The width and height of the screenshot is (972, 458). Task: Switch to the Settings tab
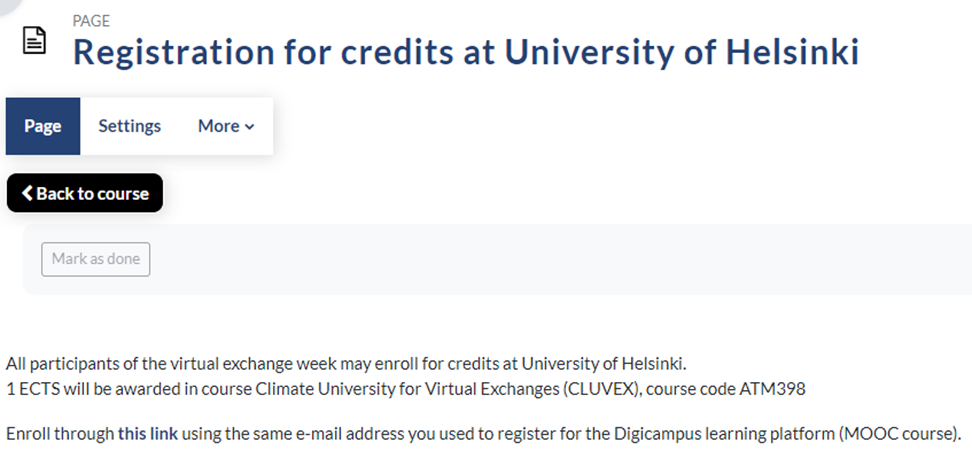129,126
